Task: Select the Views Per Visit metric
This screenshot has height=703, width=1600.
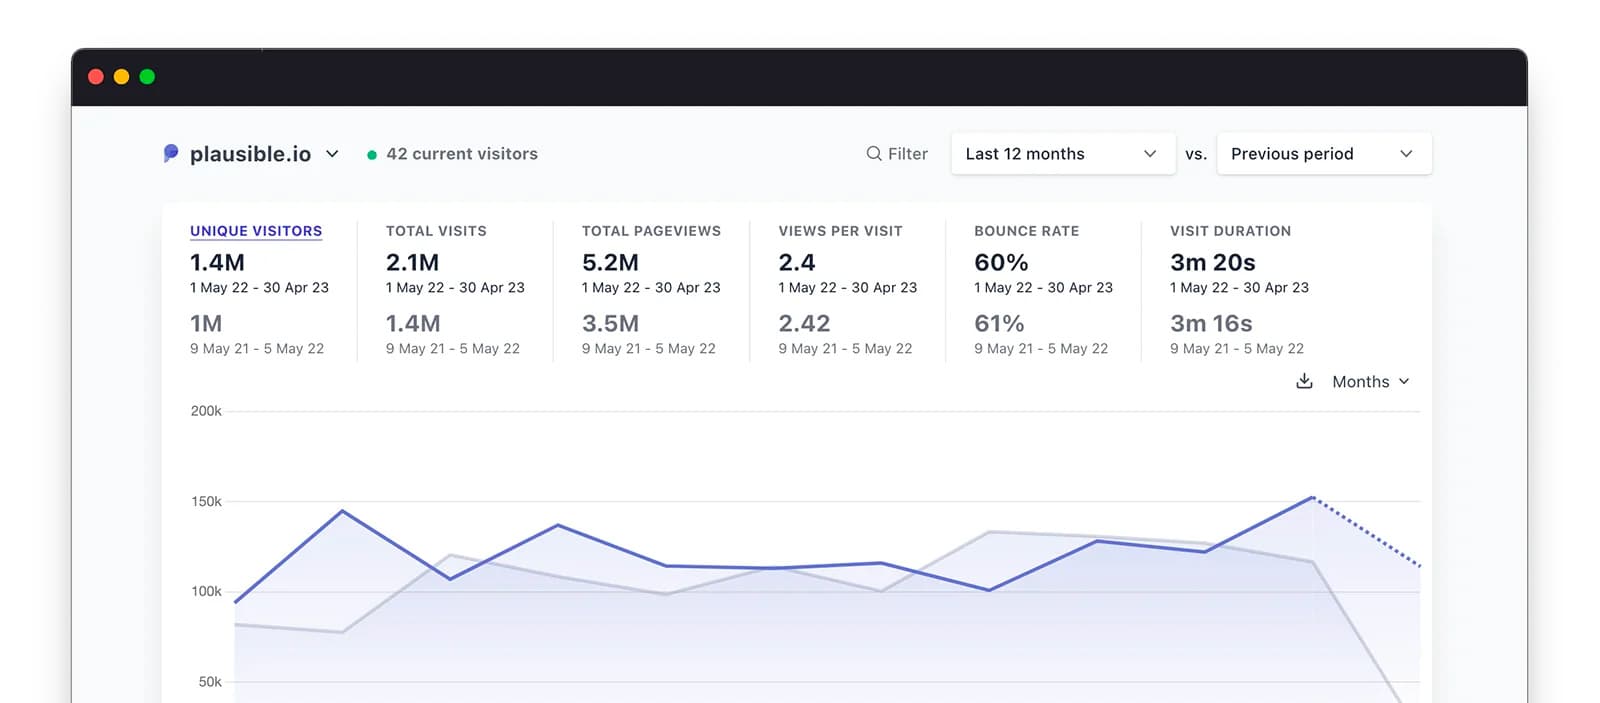Action: (840, 231)
